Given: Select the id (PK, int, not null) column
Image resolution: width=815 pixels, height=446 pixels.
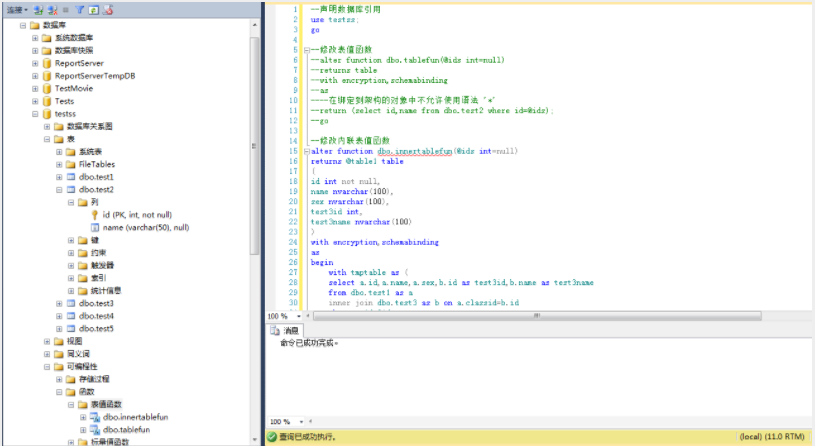Looking at the screenshot, I should pyautogui.click(x=137, y=215).
